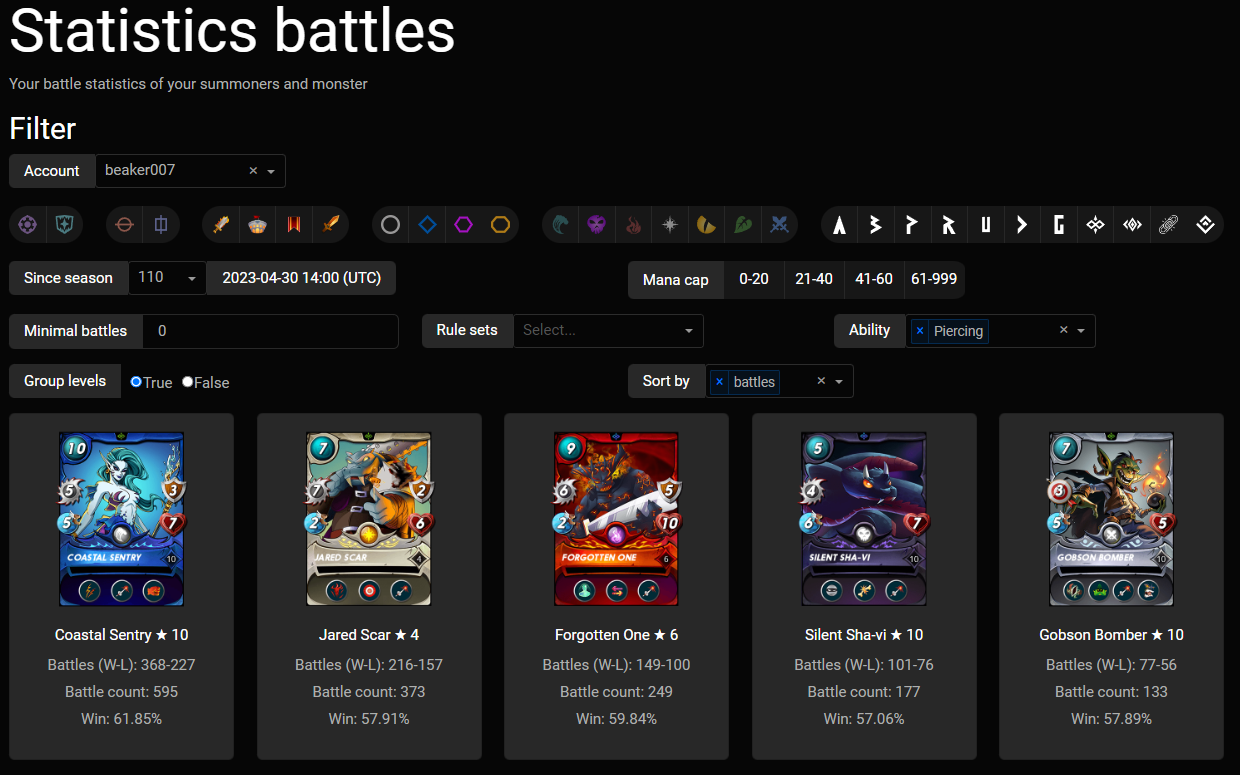Viewport: 1240px width, 775px height.
Task: Filter by gold octagon legendary rarity
Action: pos(501,225)
